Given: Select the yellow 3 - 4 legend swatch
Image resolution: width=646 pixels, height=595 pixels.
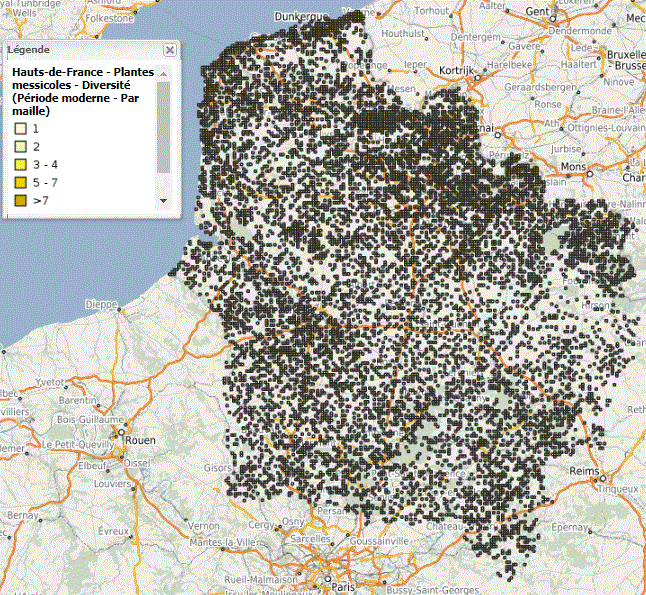Looking at the screenshot, I should [19, 166].
